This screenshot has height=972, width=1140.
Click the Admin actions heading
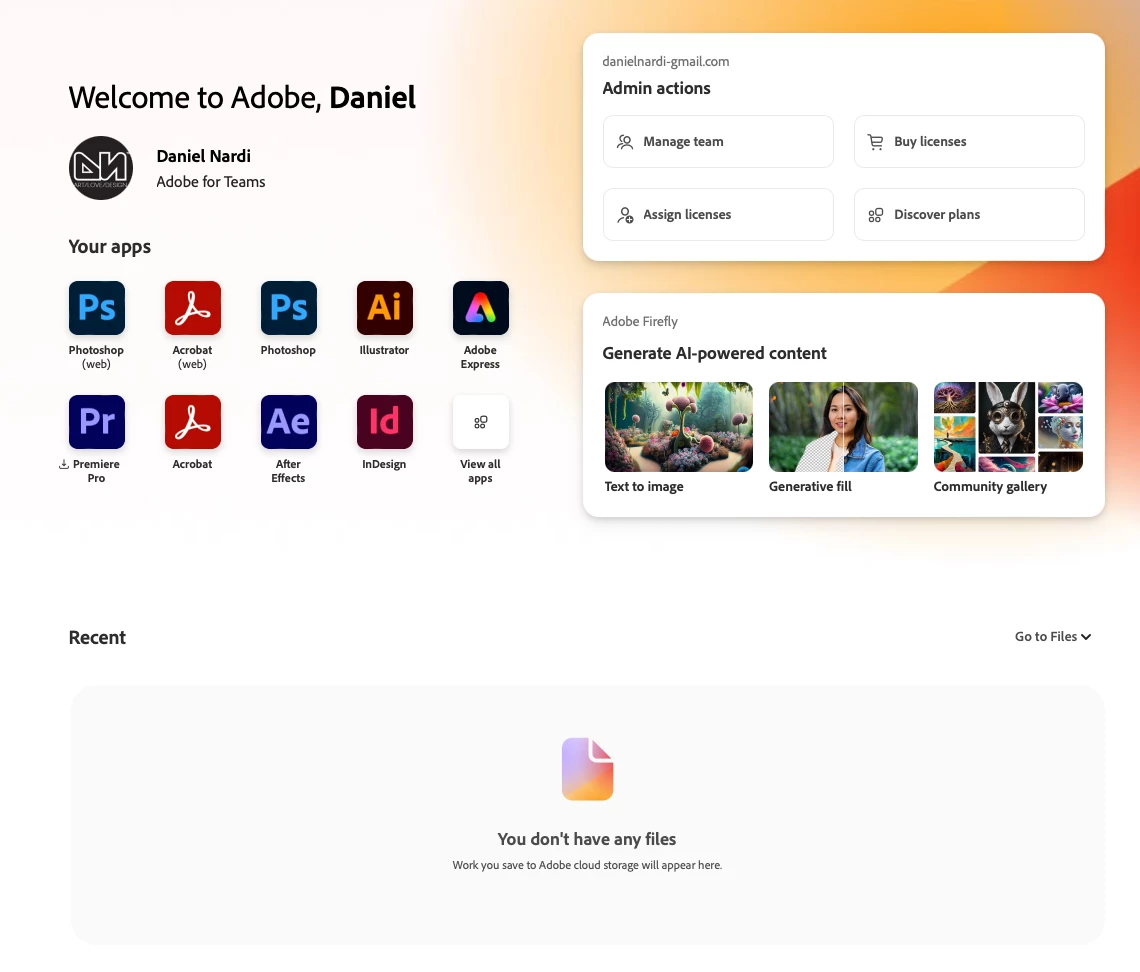[x=657, y=88]
